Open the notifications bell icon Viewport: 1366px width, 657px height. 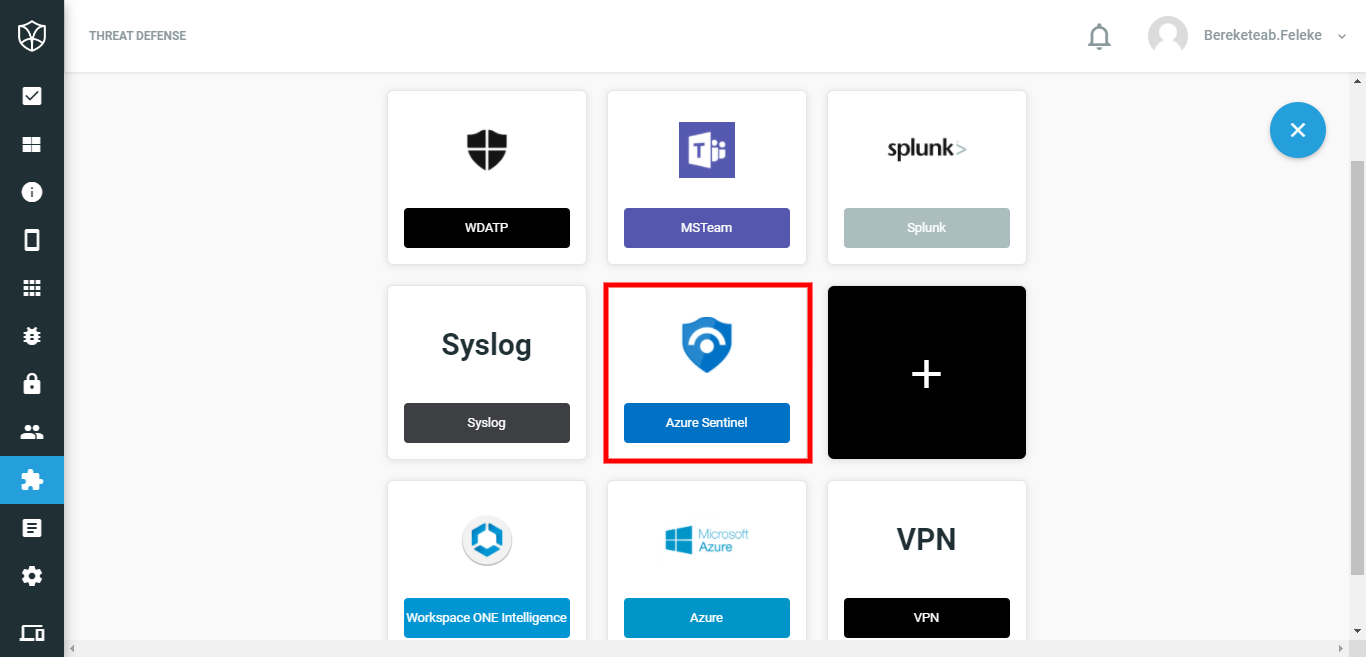[x=1099, y=37]
